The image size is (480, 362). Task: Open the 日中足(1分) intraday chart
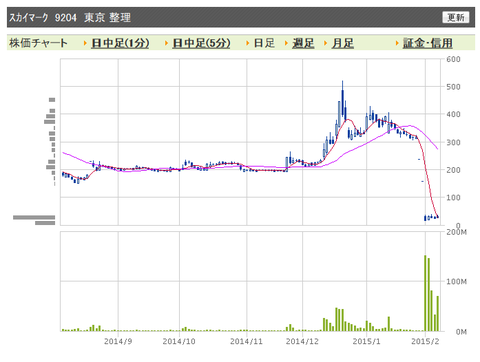(x=120, y=43)
